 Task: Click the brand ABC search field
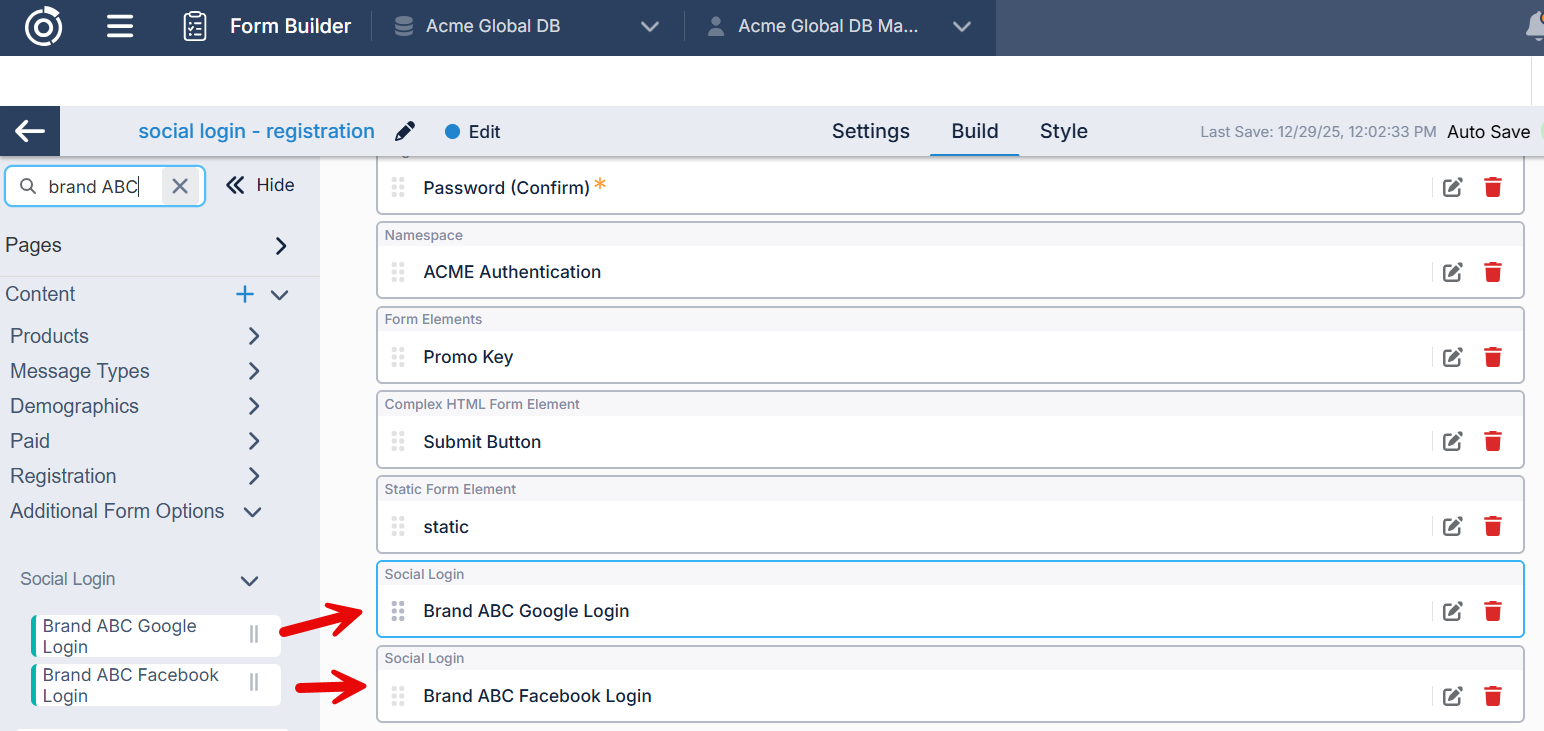pyautogui.click(x=95, y=186)
